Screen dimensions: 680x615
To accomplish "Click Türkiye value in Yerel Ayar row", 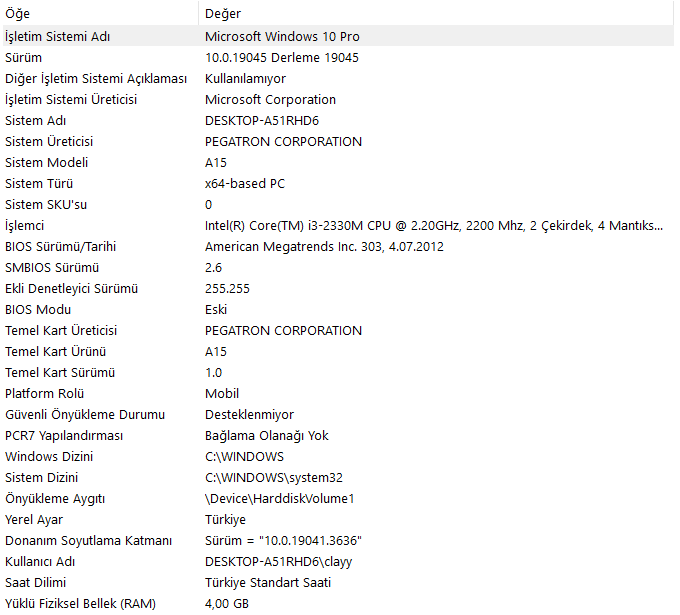I will pos(225,520).
